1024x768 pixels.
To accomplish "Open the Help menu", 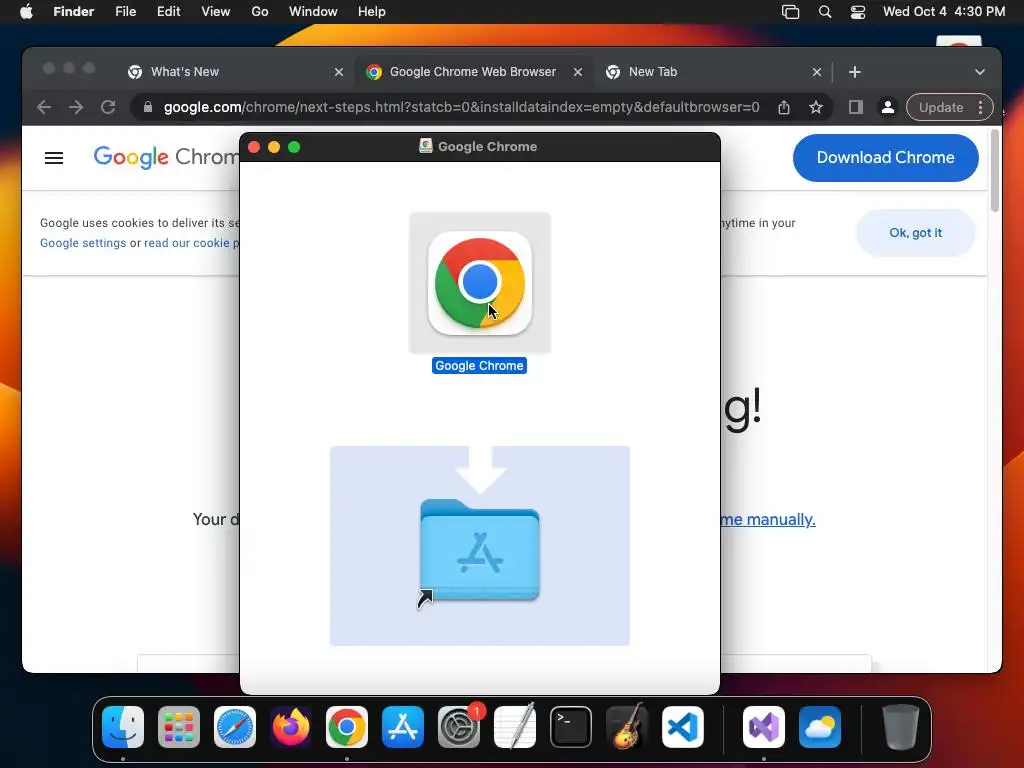I will click(x=372, y=12).
